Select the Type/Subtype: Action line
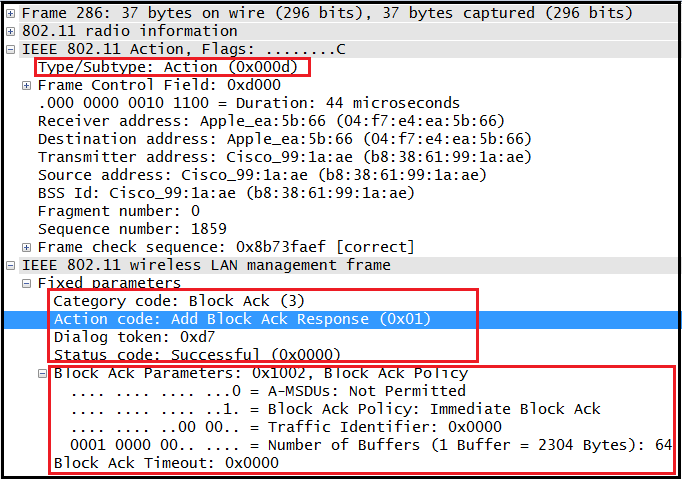This screenshot has width=682, height=479. tap(172, 67)
